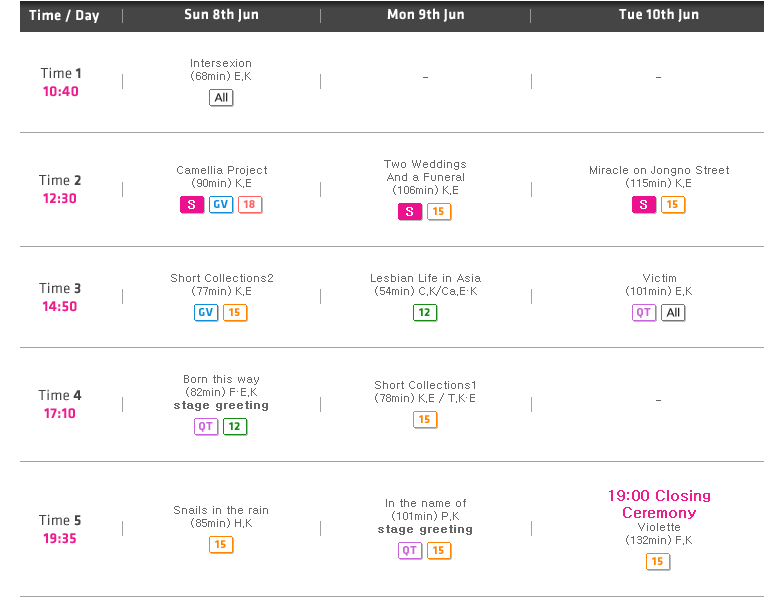
Task: Click the 19:00 Closing Ceremony text
Action: (x=659, y=504)
